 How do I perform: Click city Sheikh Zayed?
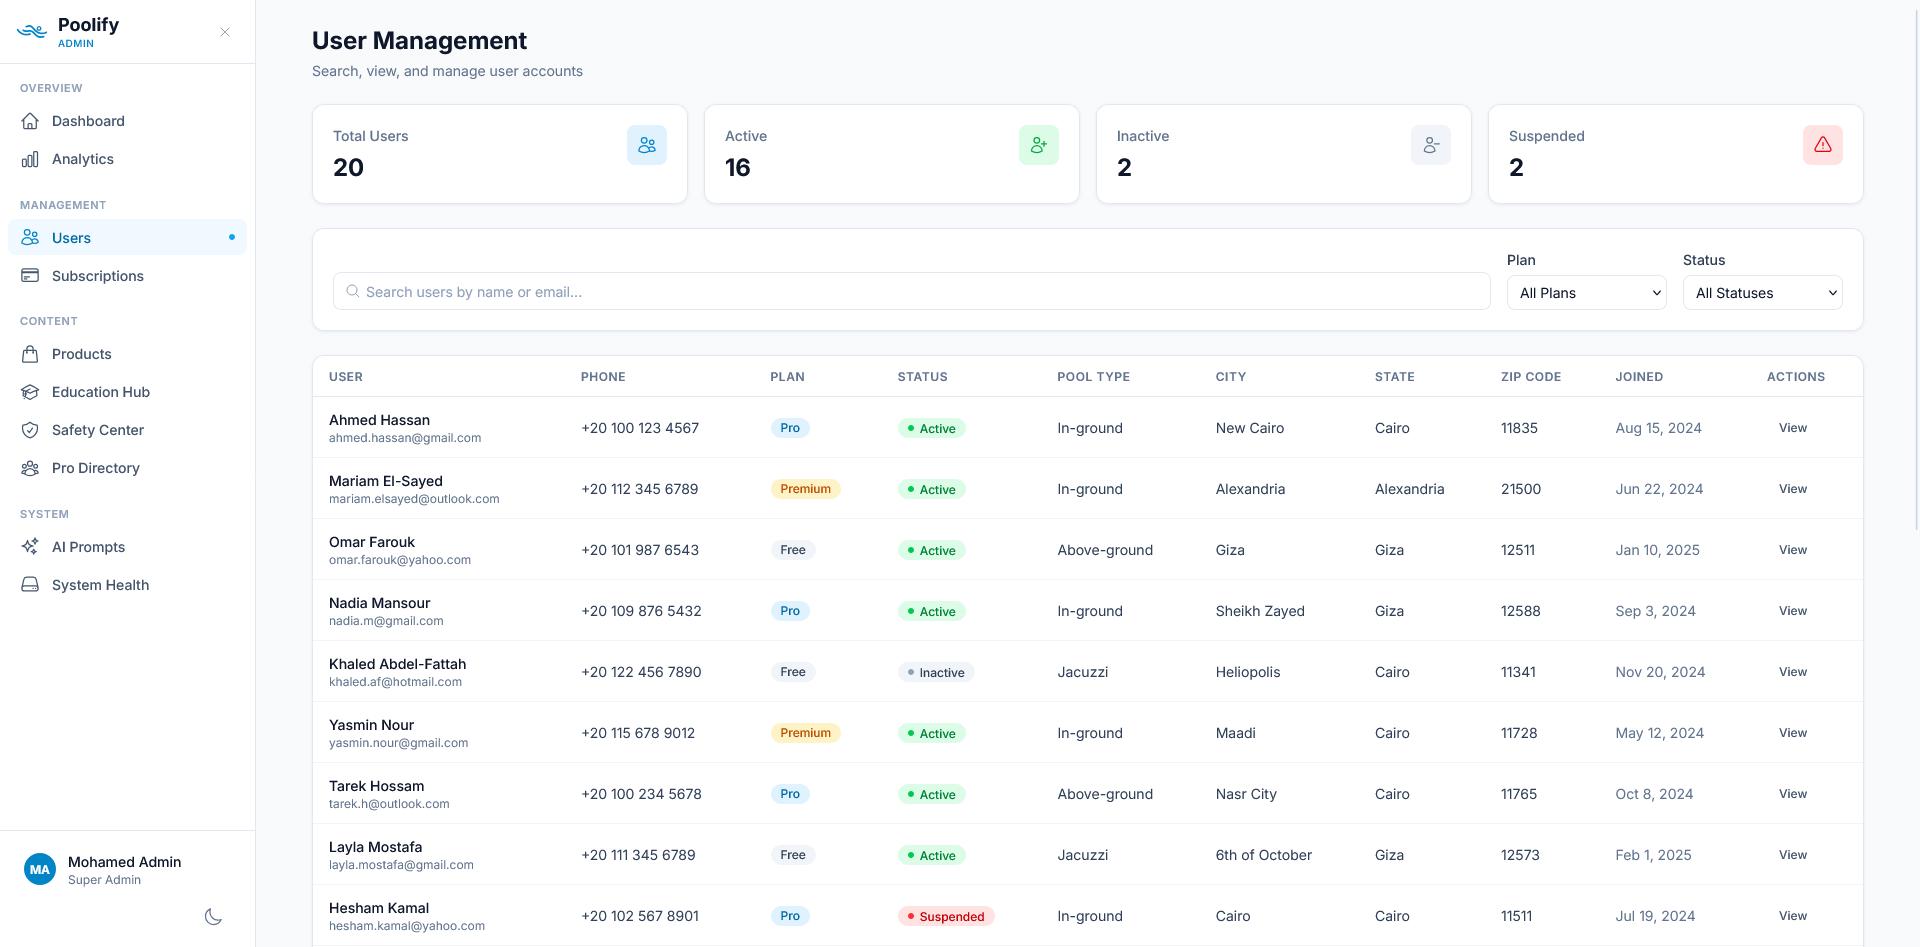point(1260,611)
